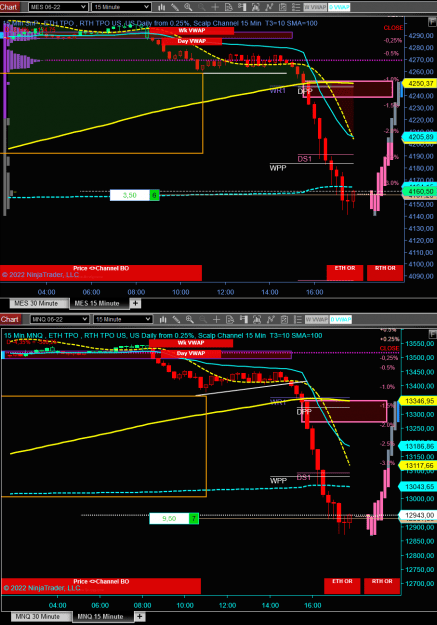Open the Data Series icon in MNQ toolbar
Image resolution: width=437 pixels, height=625 pixels.
230,319
